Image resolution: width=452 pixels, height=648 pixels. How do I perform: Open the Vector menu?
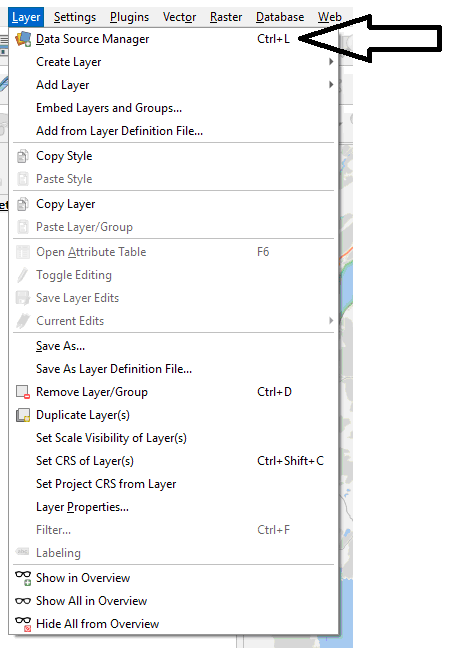click(x=179, y=17)
